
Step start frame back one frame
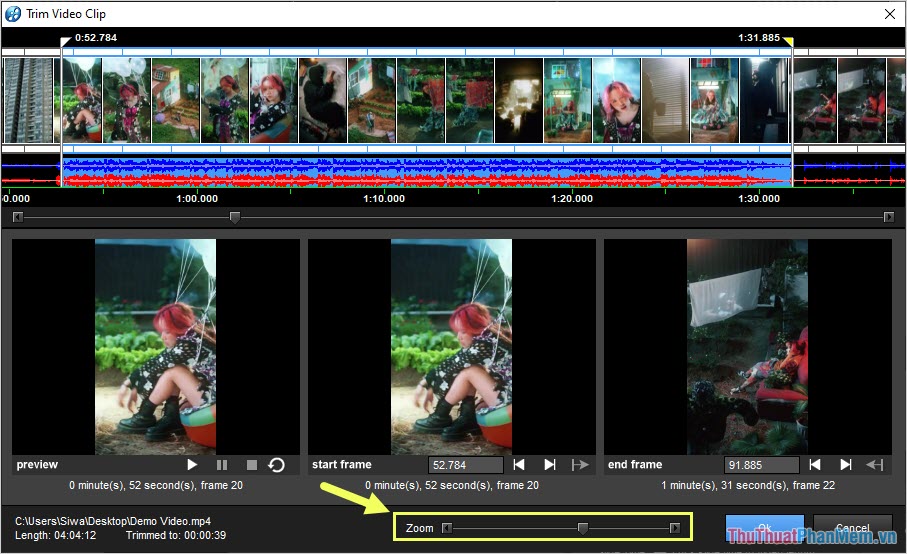pos(519,464)
